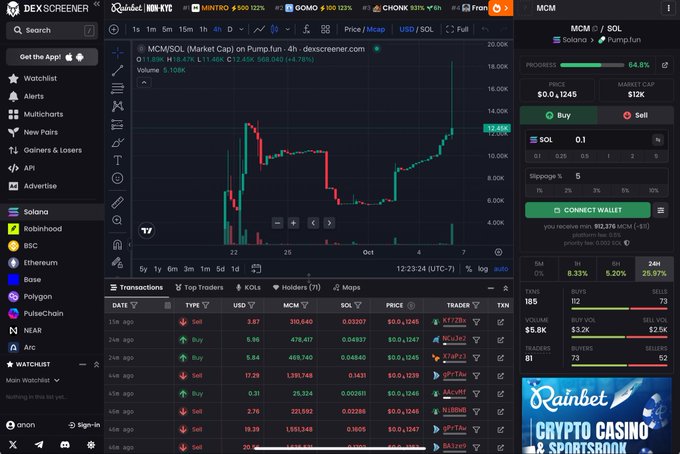
Task: Select the forecasting/measurement tool
Action: [x=118, y=124]
